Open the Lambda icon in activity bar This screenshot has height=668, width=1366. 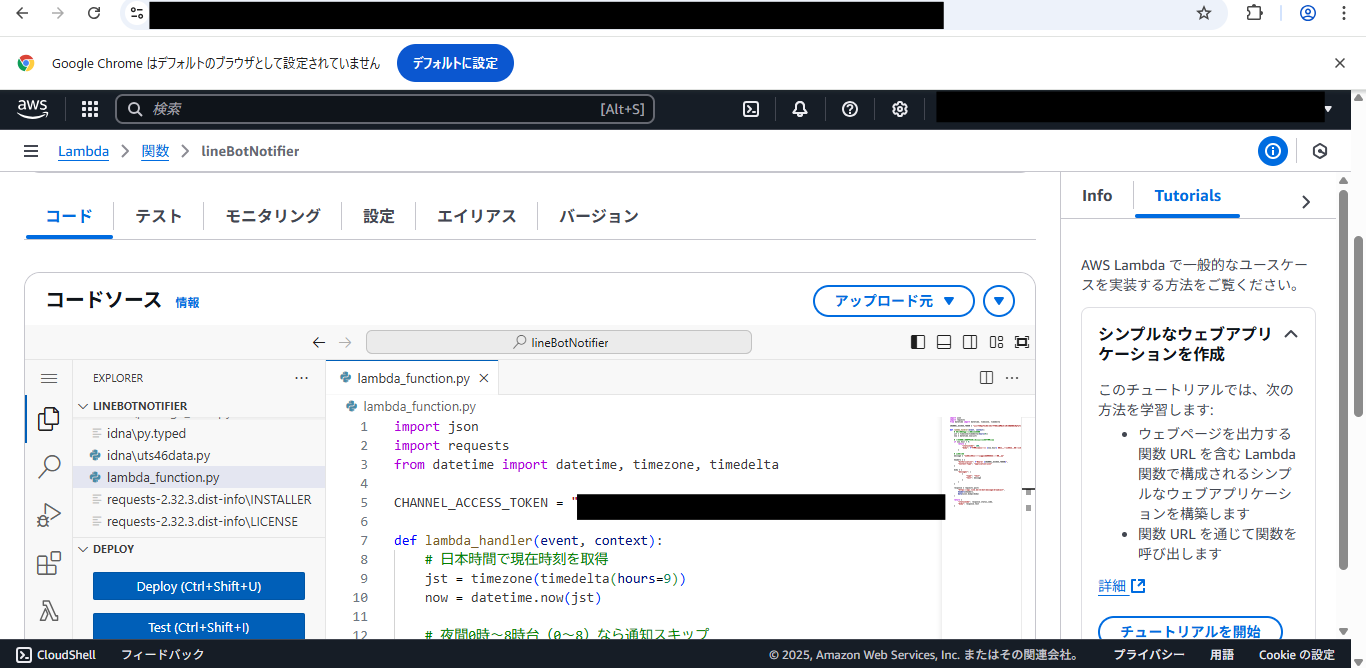[x=48, y=610]
